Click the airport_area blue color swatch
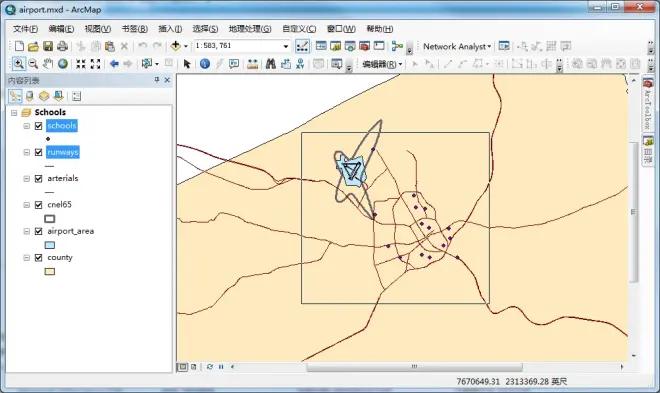 50,245
